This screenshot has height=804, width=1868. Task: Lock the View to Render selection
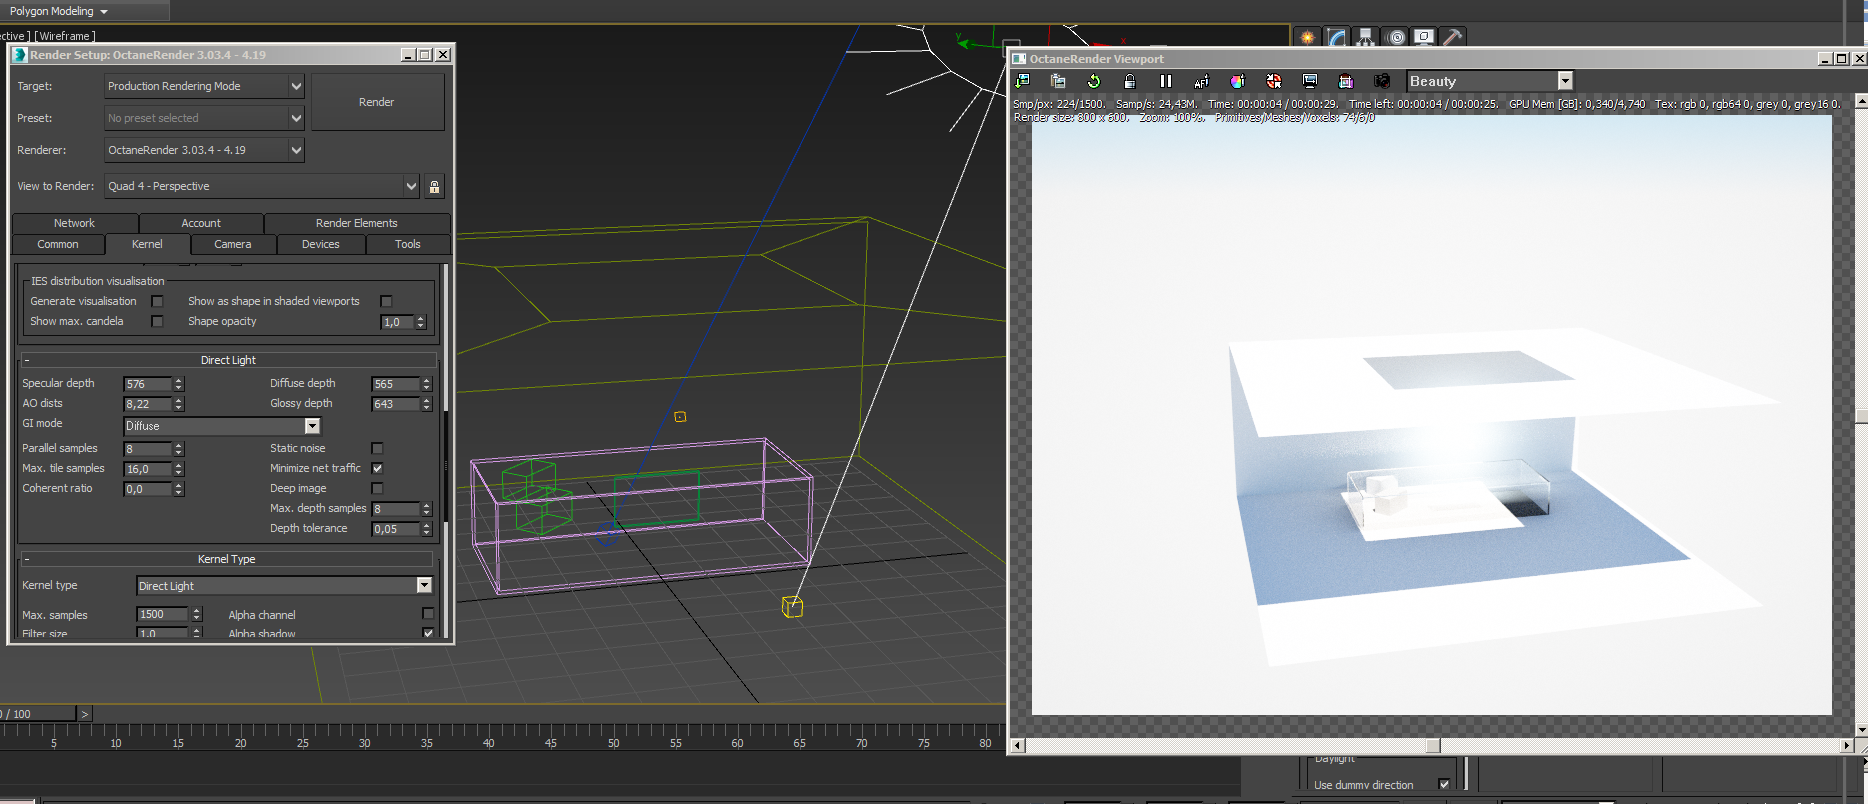click(x=434, y=186)
